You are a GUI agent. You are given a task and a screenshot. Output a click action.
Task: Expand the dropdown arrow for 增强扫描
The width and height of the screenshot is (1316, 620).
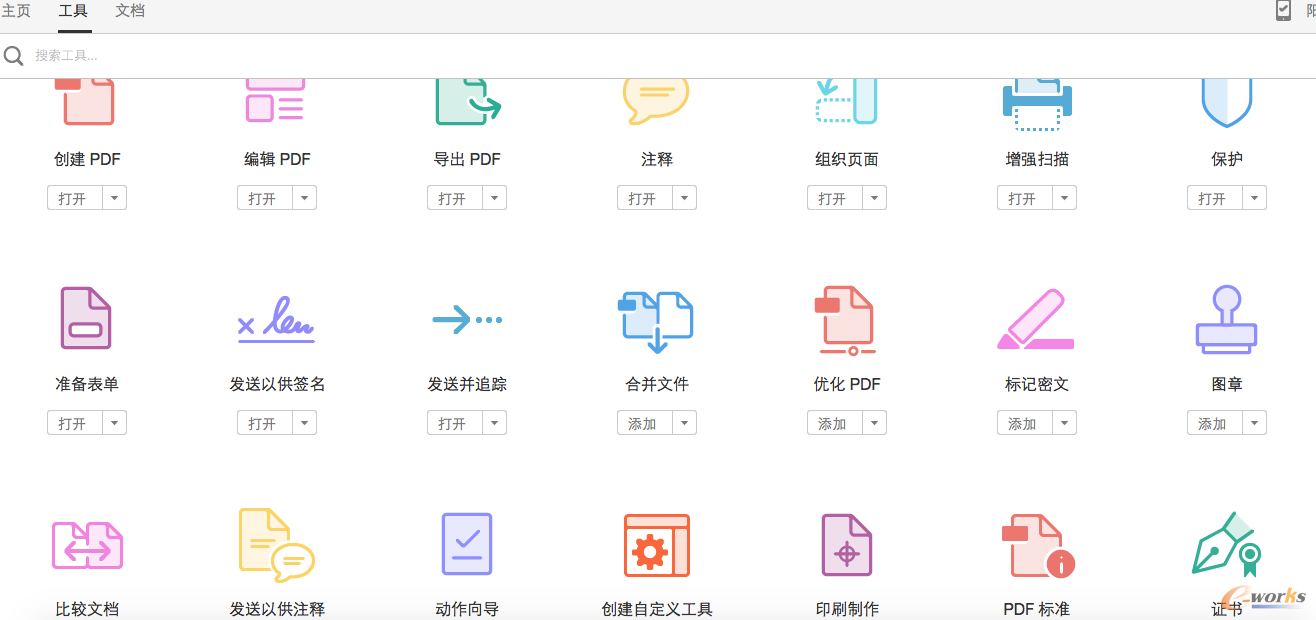1064,198
